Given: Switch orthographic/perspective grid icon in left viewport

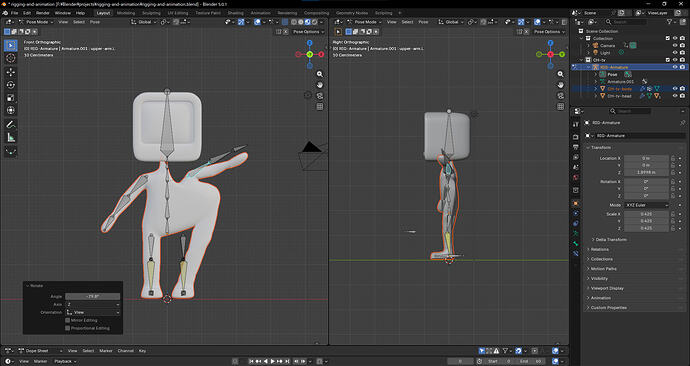Looking at the screenshot, I should (x=320, y=106).
